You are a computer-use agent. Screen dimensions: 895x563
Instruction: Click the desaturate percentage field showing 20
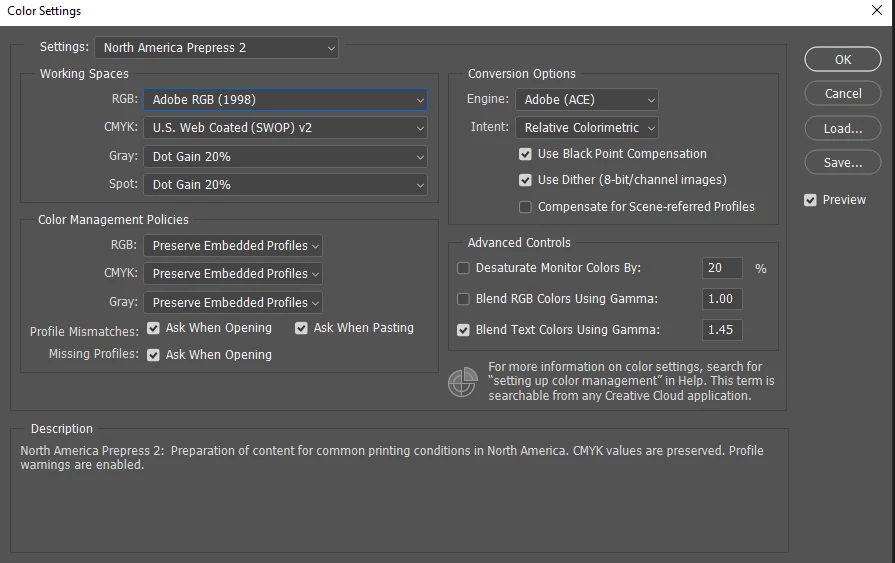pyautogui.click(x=722, y=268)
